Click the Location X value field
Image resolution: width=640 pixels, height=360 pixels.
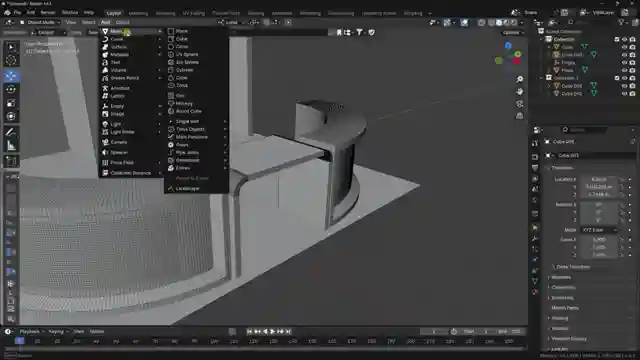click(599, 179)
